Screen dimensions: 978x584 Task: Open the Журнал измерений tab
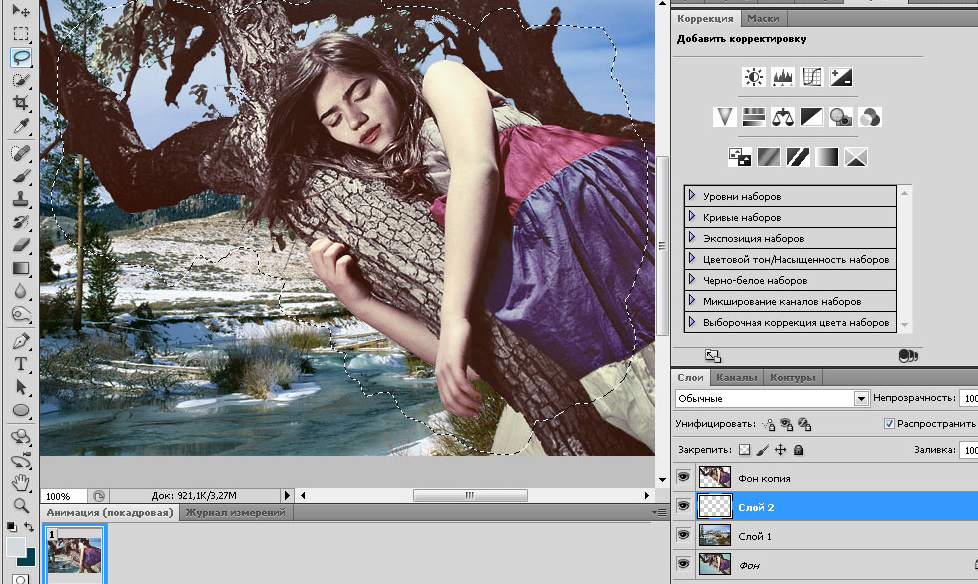[x=236, y=512]
